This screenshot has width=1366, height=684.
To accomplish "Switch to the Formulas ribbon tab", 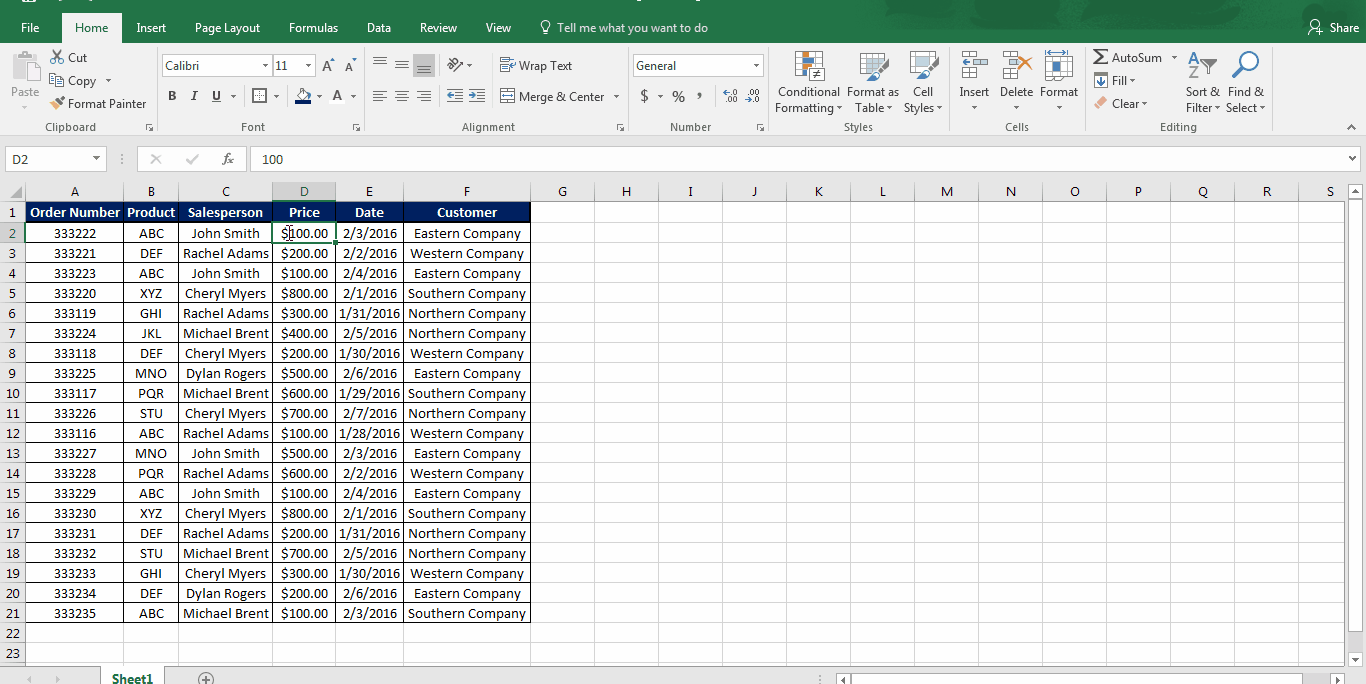I will (313, 28).
